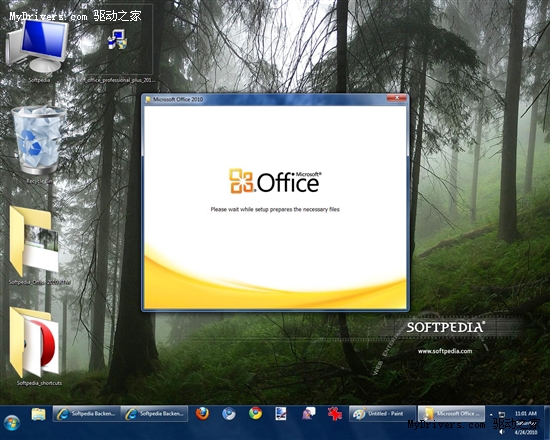The image size is (550, 440).
Task: Launch Google Chrome from the taskbar
Action: [x=255, y=414]
